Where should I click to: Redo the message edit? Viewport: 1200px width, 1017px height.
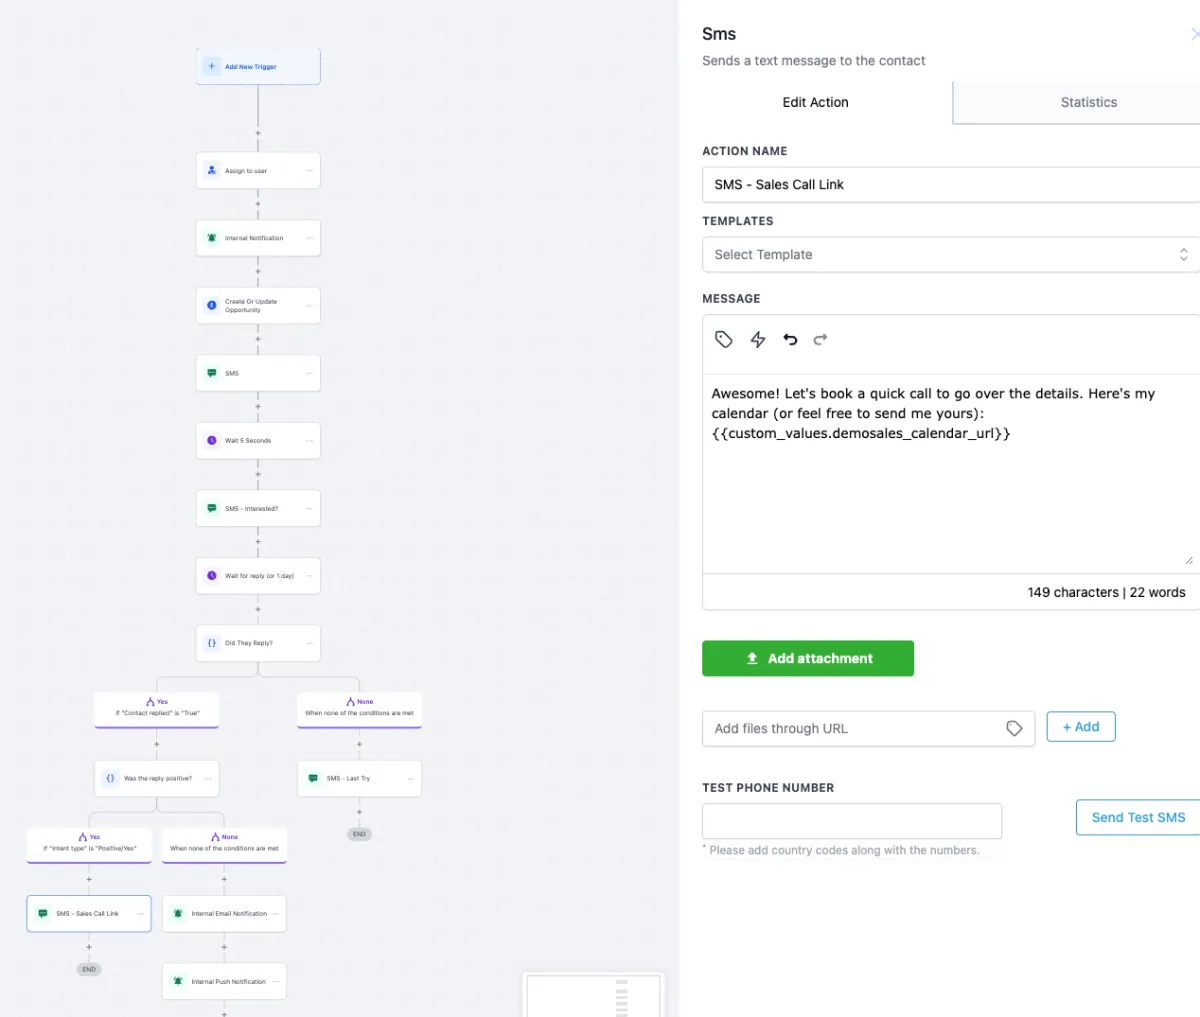coord(820,339)
